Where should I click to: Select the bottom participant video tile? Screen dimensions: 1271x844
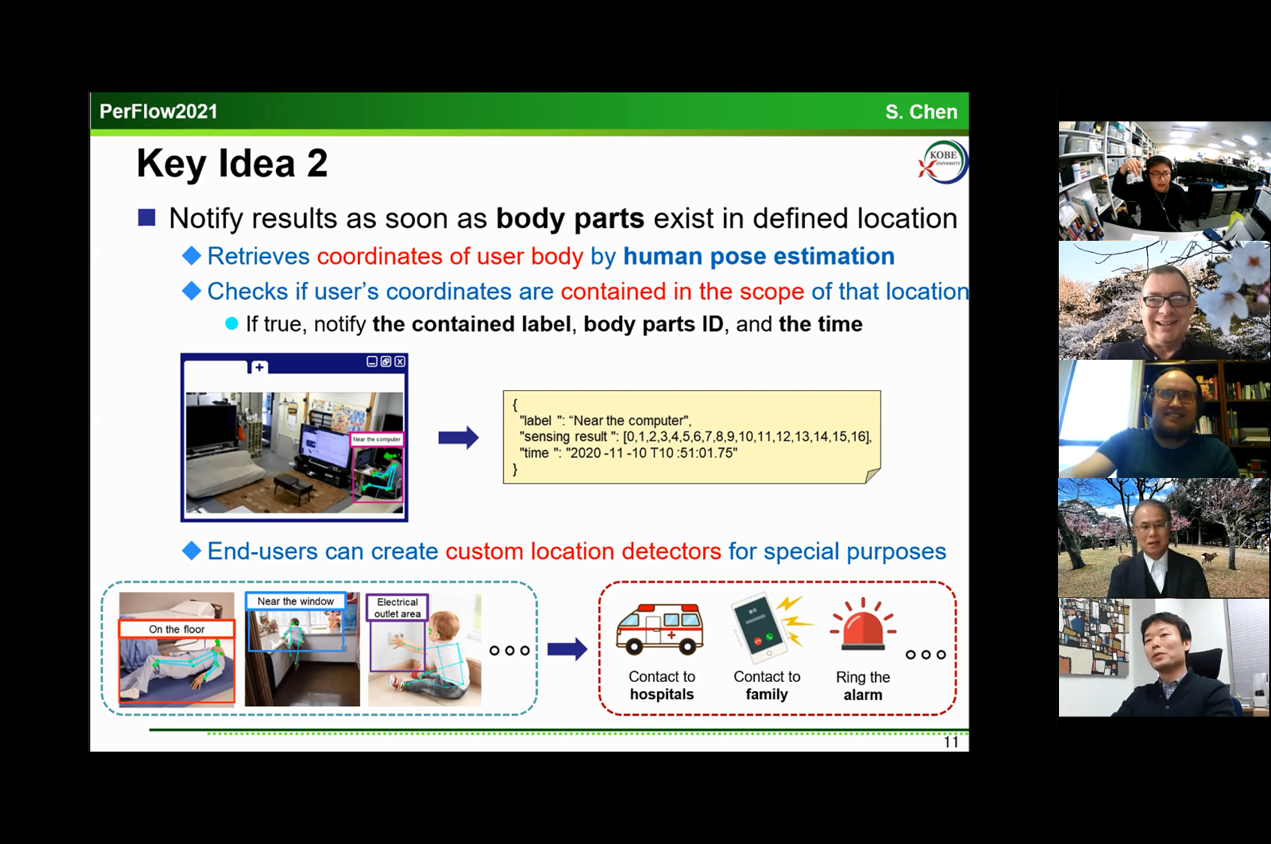(1163, 657)
